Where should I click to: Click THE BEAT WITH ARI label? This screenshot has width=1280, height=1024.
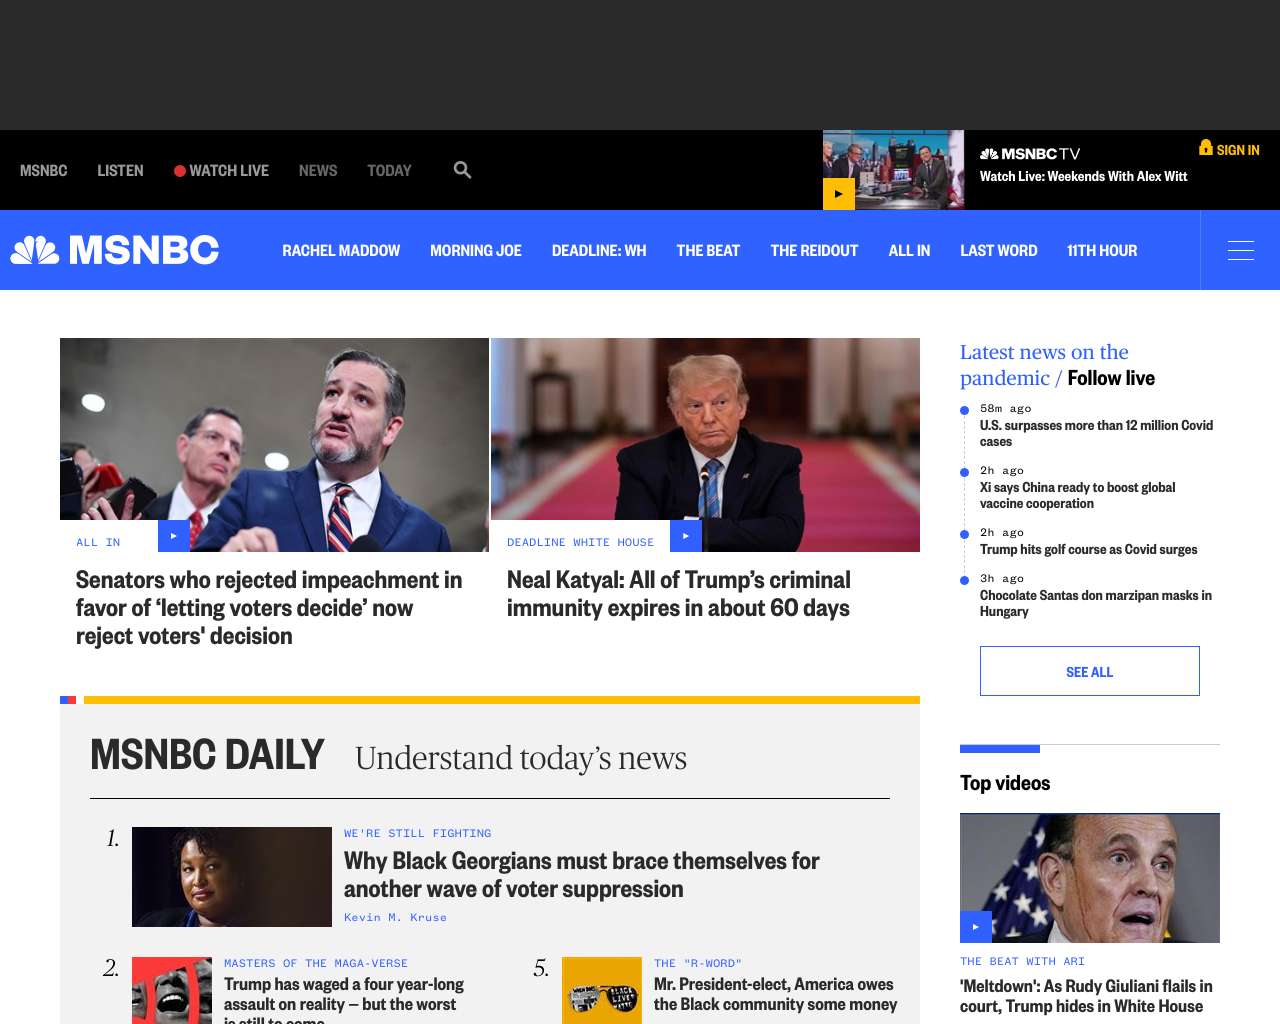pyautogui.click(x=1022, y=961)
